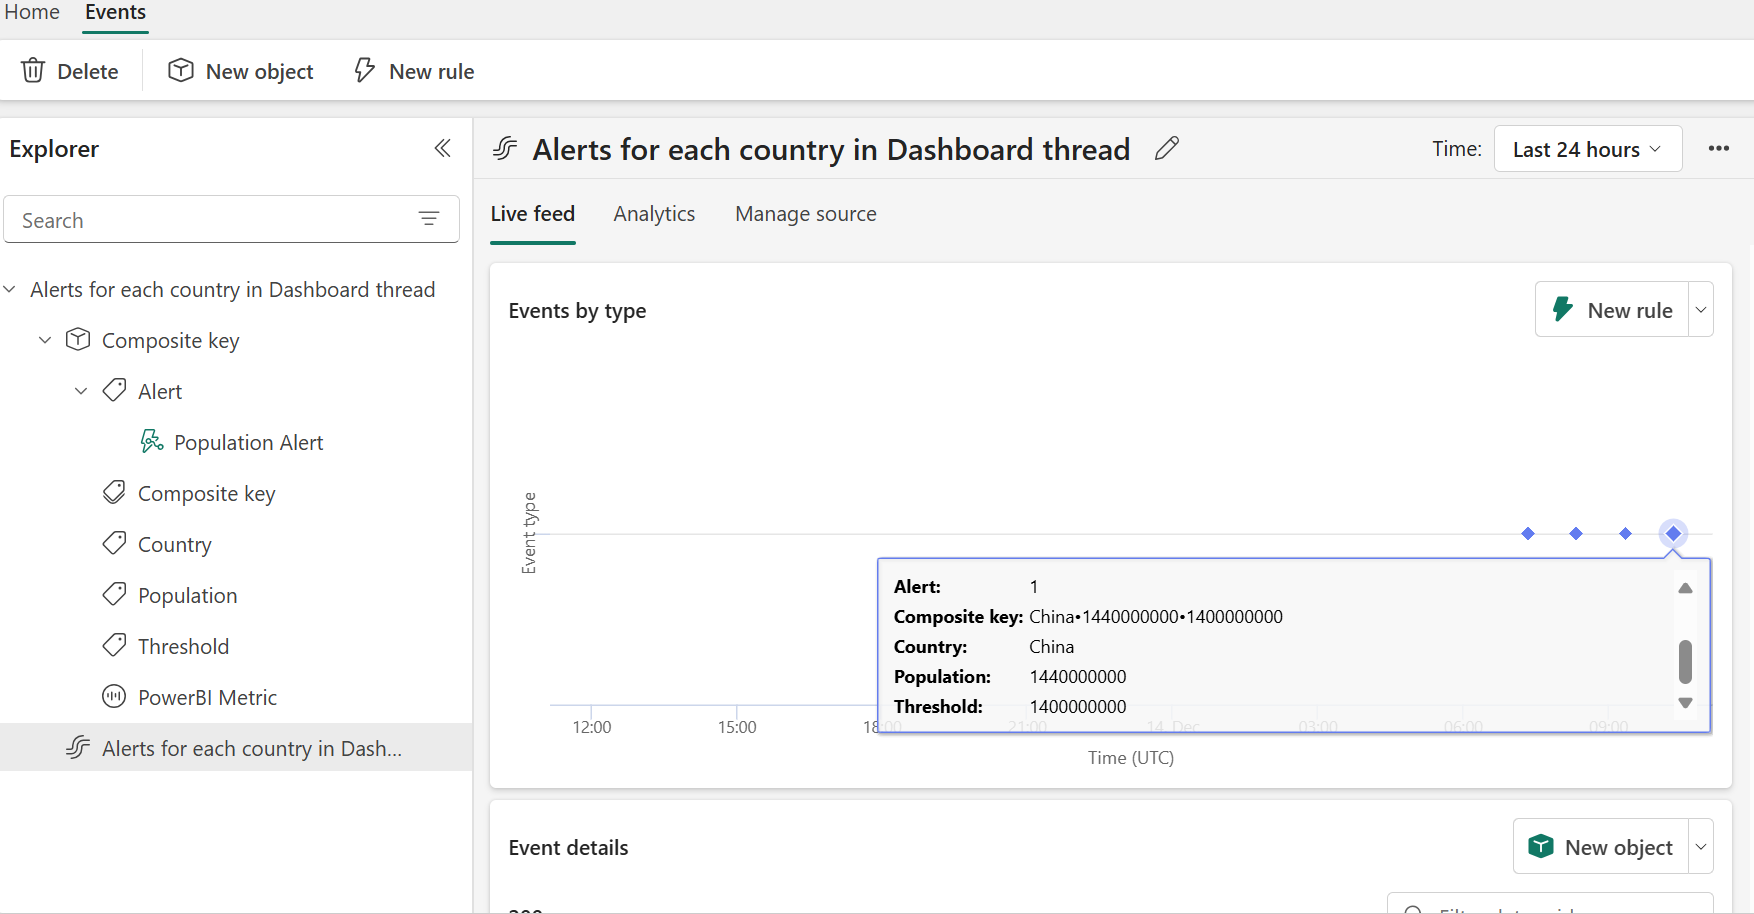Image resolution: width=1754 pixels, height=914 pixels.
Task: Click the tooltip scroll up arrow
Action: tap(1685, 588)
